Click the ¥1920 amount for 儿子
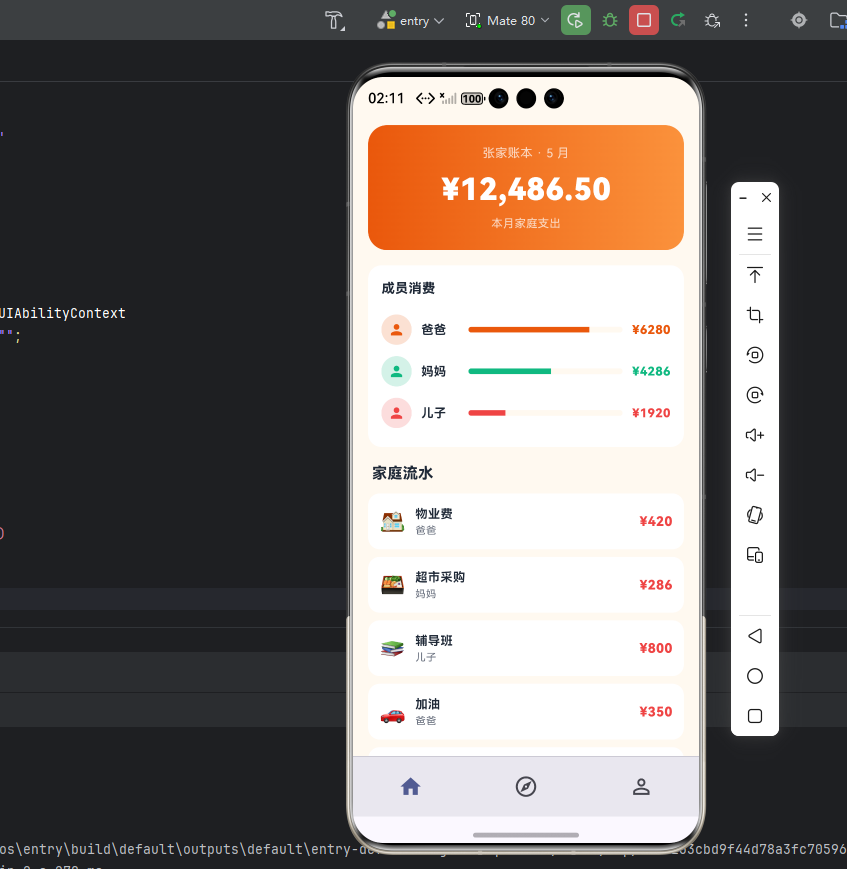The image size is (847, 869). [x=651, y=413]
